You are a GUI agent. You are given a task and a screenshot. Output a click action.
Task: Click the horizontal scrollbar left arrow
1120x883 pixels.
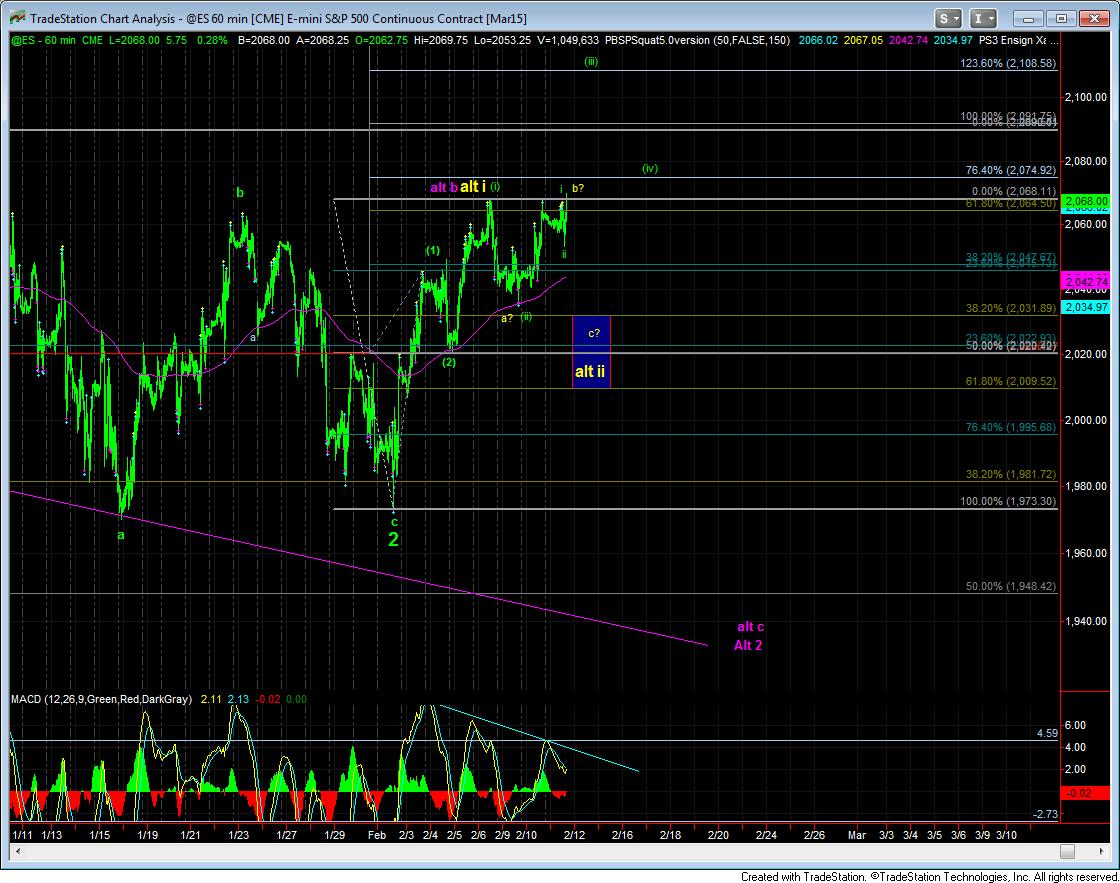click(18, 851)
